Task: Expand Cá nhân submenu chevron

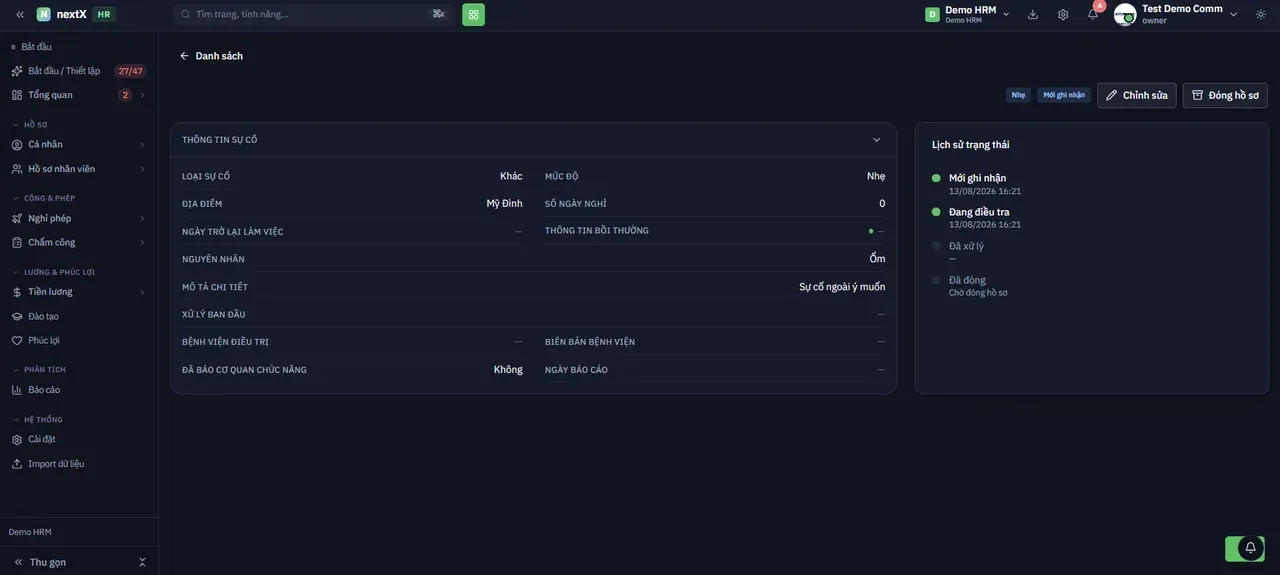Action: tap(142, 145)
